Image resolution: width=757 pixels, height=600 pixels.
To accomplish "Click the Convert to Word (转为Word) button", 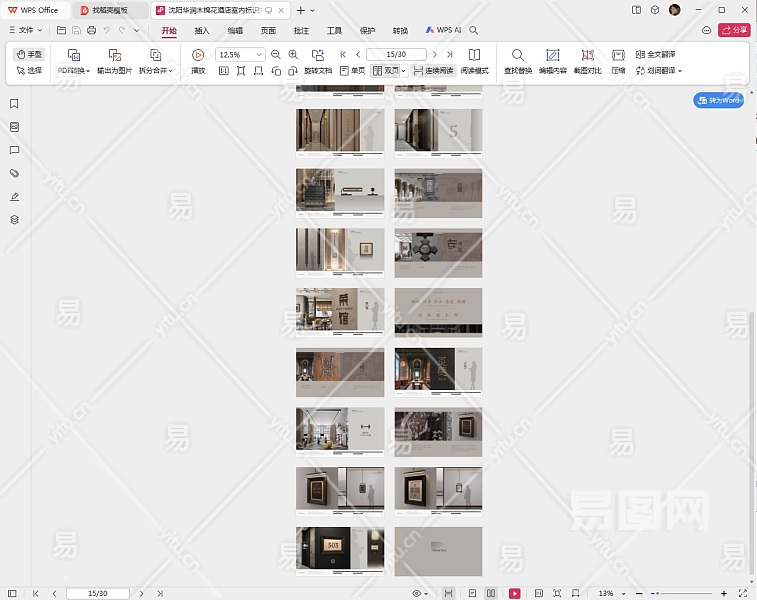I will point(719,100).
